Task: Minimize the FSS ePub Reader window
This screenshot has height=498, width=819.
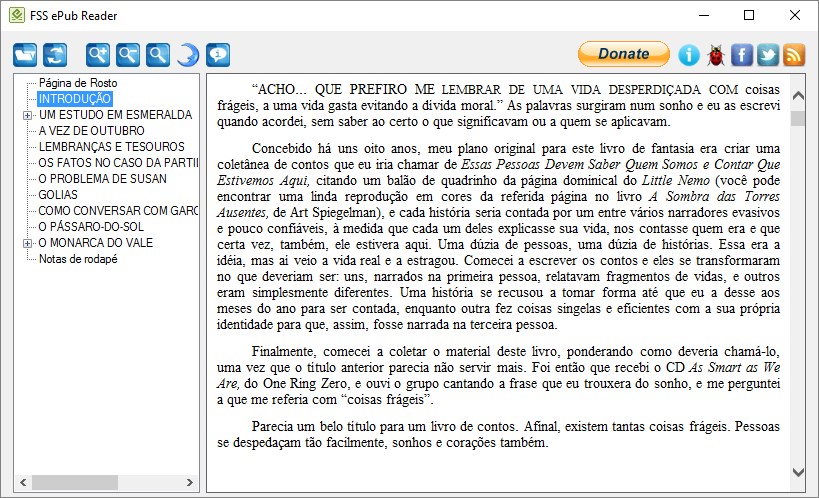Action: pos(704,15)
